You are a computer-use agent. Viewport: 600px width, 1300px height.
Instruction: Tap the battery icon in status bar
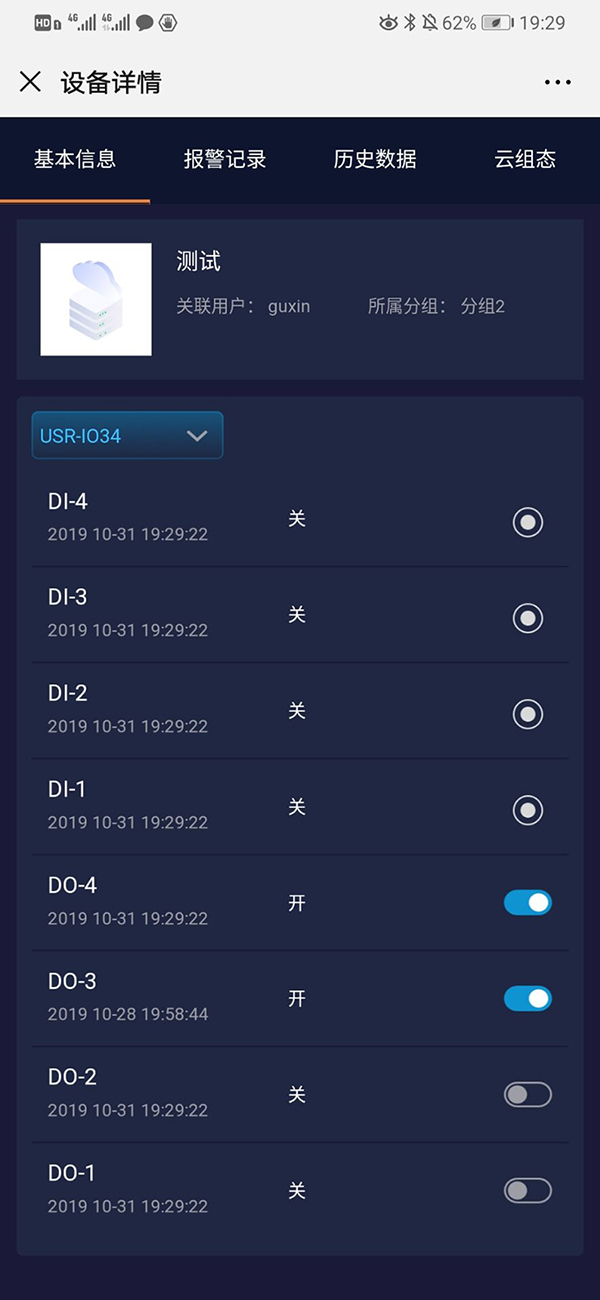pos(497,23)
